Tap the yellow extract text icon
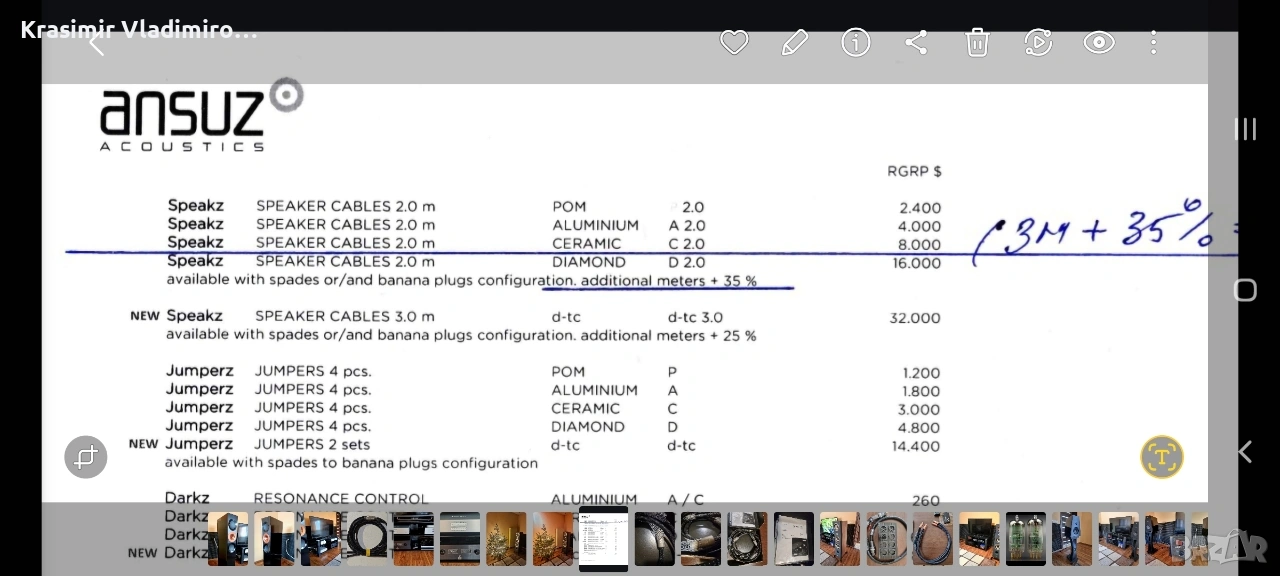The image size is (1280, 576). [1161, 457]
